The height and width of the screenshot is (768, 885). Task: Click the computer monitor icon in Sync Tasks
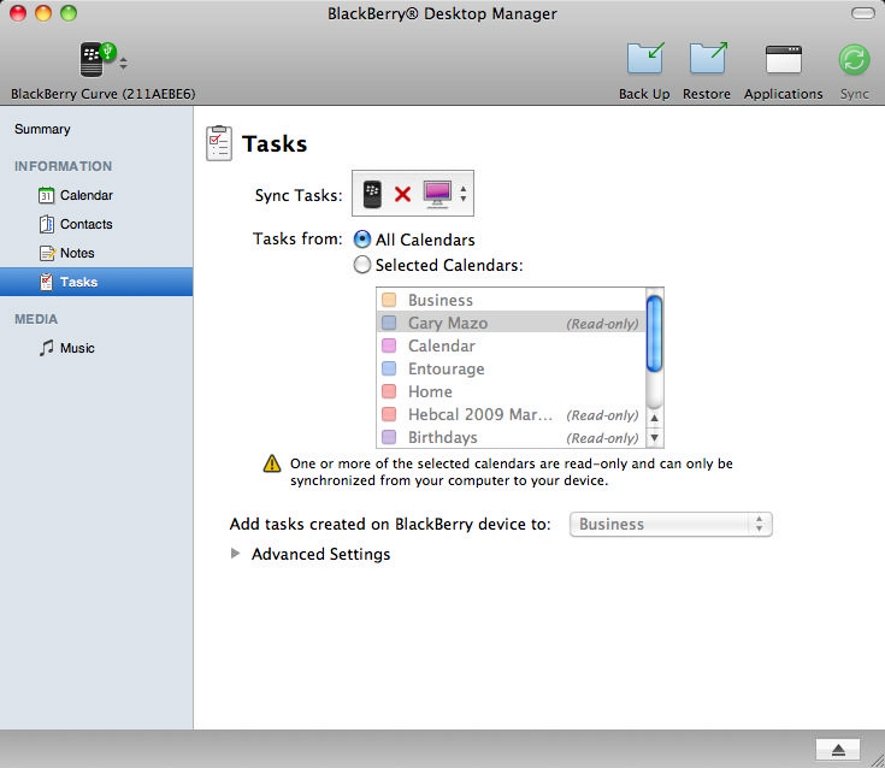437,194
